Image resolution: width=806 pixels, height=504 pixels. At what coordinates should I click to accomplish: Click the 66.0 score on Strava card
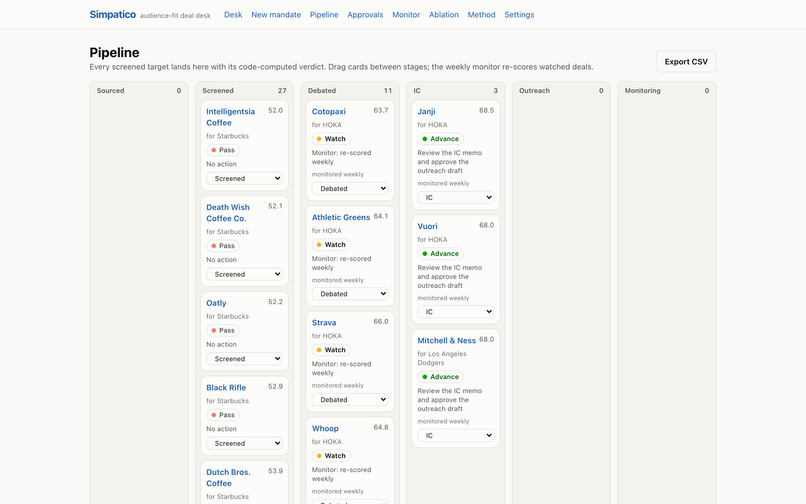tap(381, 321)
